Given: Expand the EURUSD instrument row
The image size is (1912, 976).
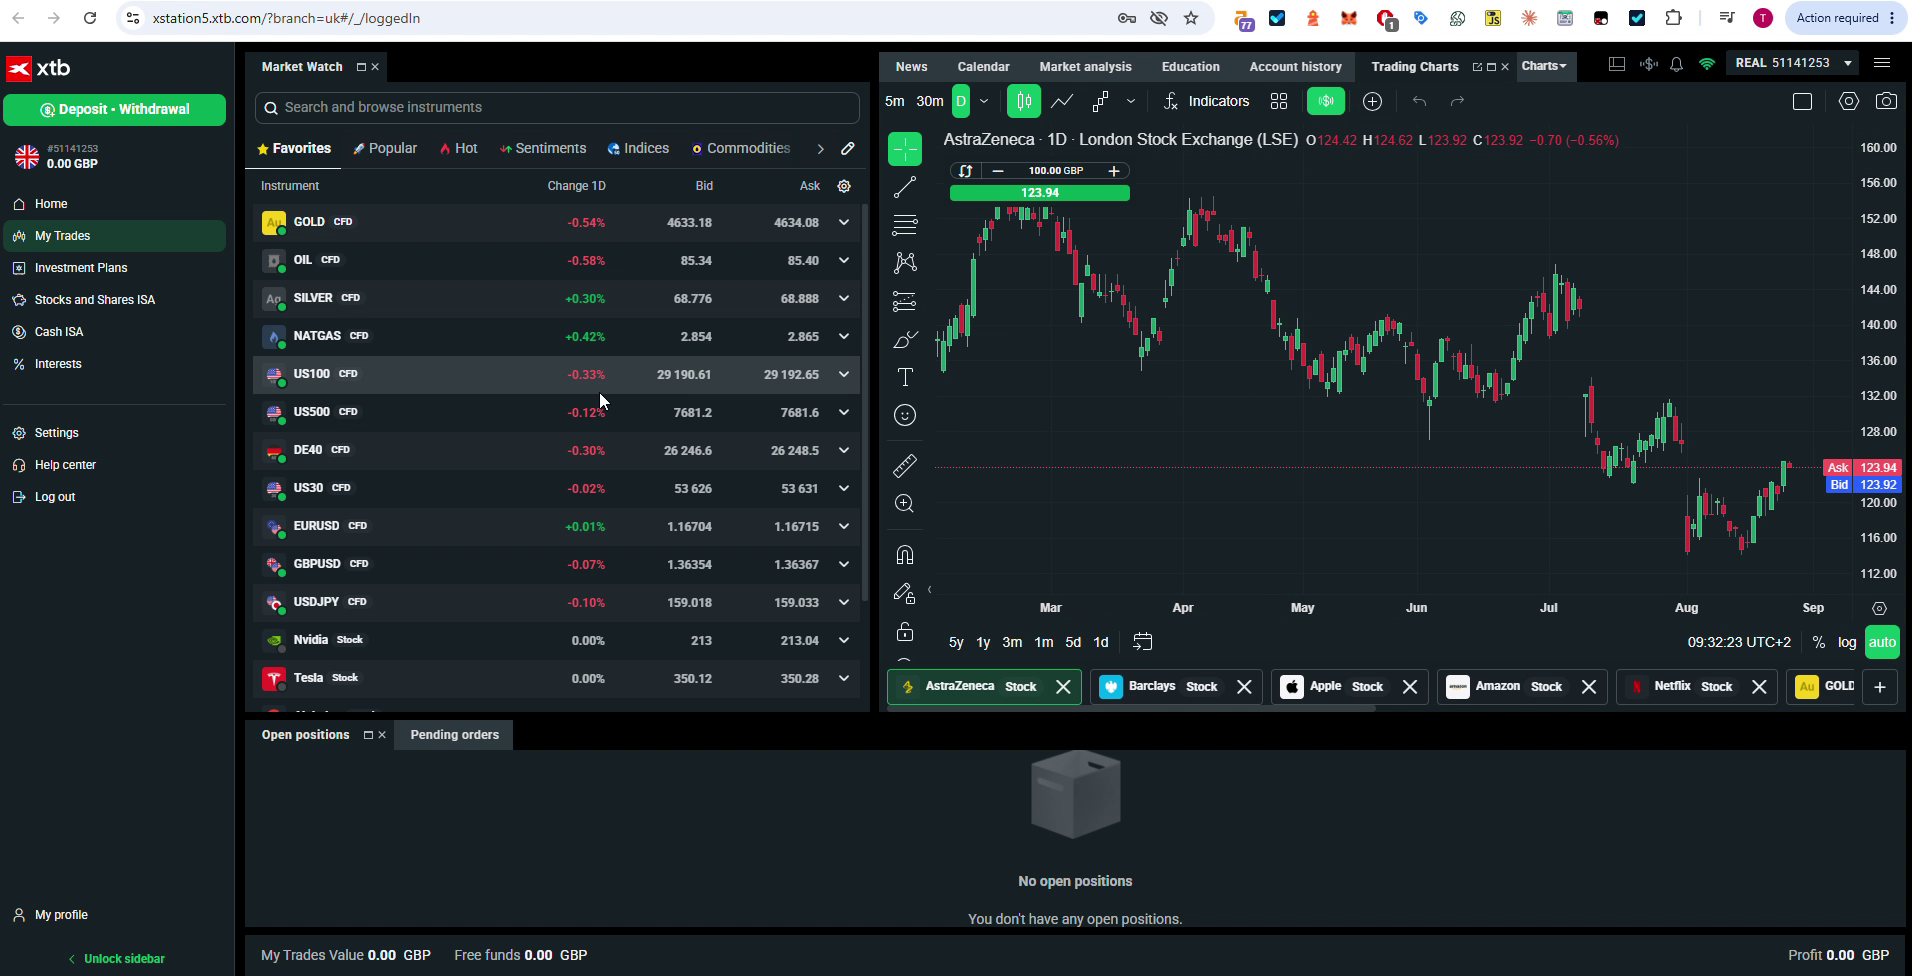Looking at the screenshot, I should (x=844, y=526).
